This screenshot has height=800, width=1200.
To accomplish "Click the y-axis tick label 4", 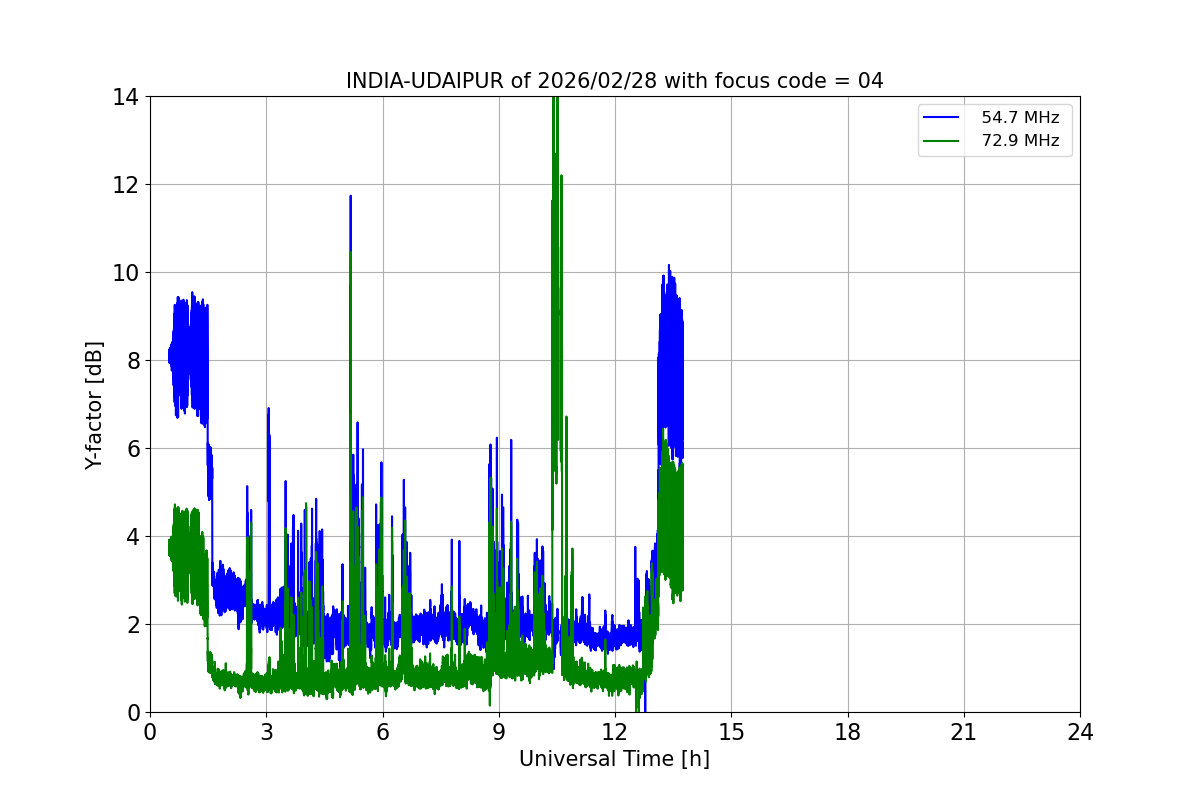I will (131, 537).
